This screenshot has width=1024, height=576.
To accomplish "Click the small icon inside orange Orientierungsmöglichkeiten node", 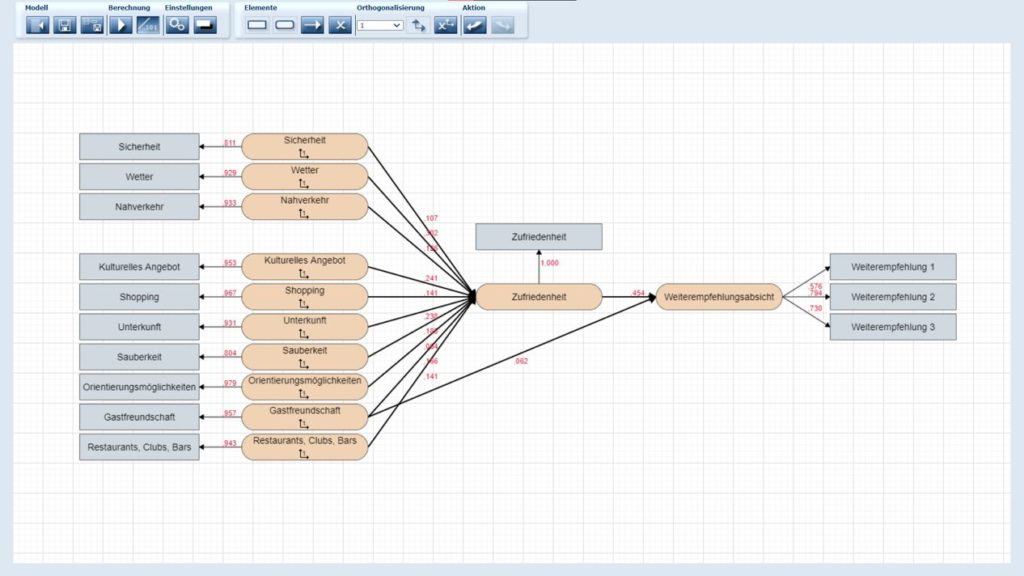I will [x=304, y=394].
